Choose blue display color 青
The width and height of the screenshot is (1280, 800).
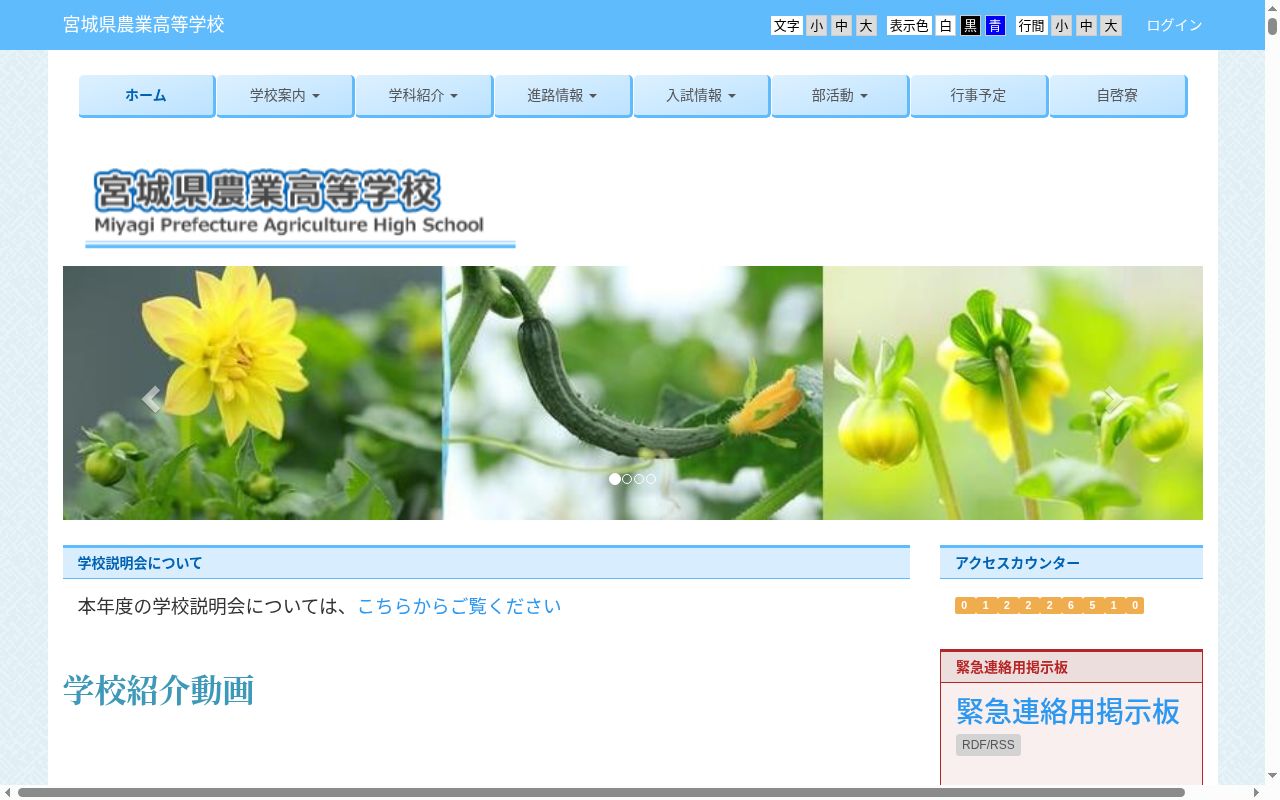click(x=995, y=26)
